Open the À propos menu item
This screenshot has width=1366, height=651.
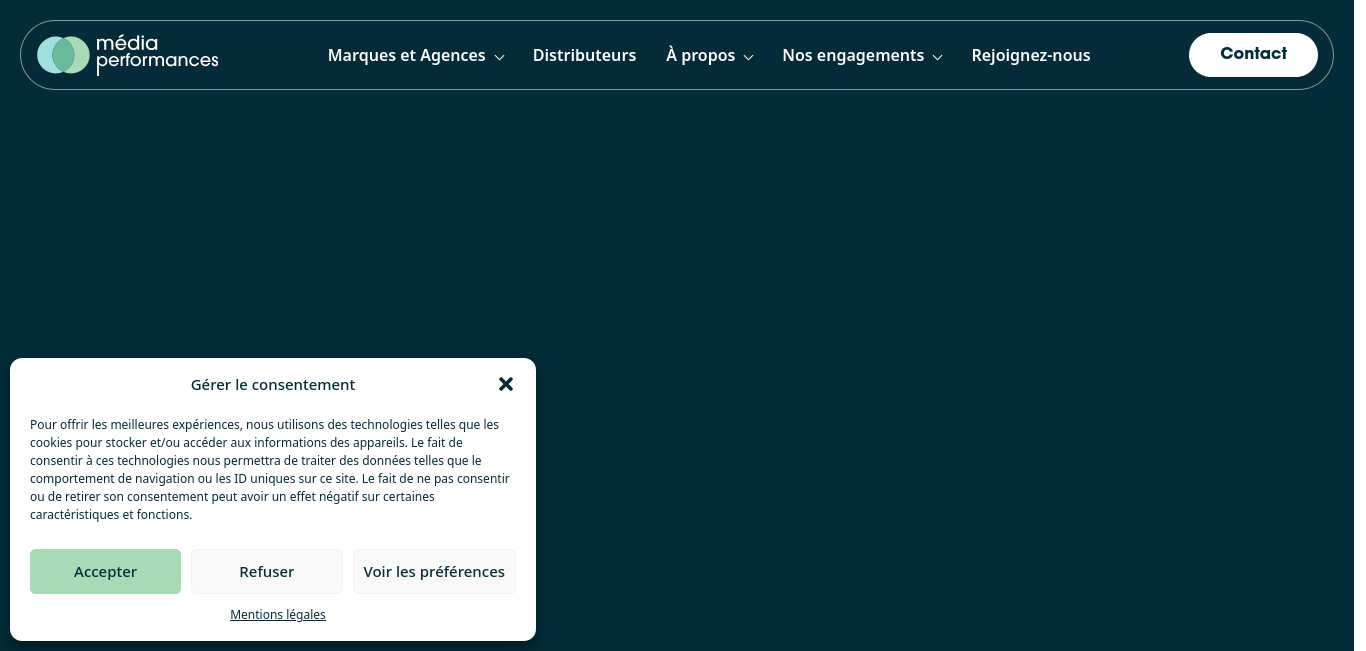coord(701,56)
